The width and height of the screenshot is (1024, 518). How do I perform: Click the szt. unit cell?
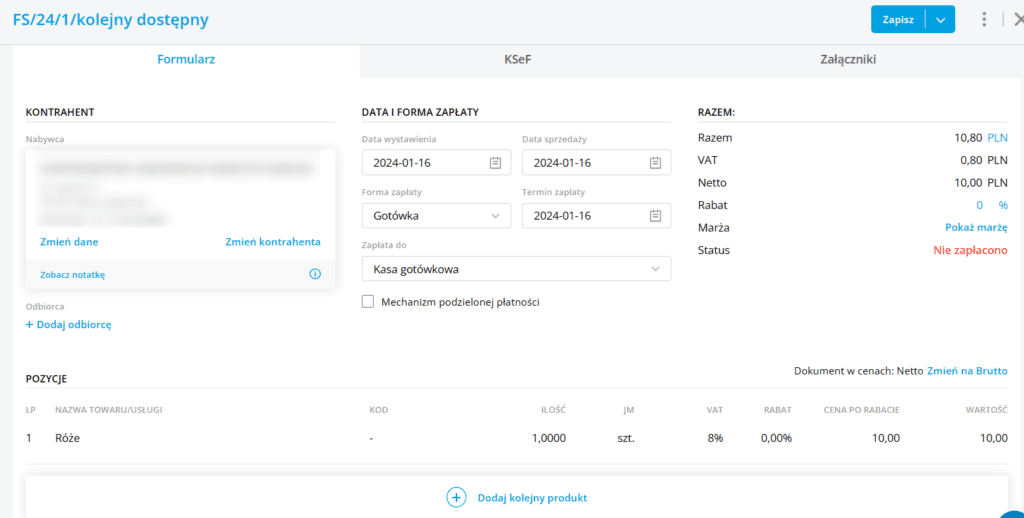click(x=626, y=438)
